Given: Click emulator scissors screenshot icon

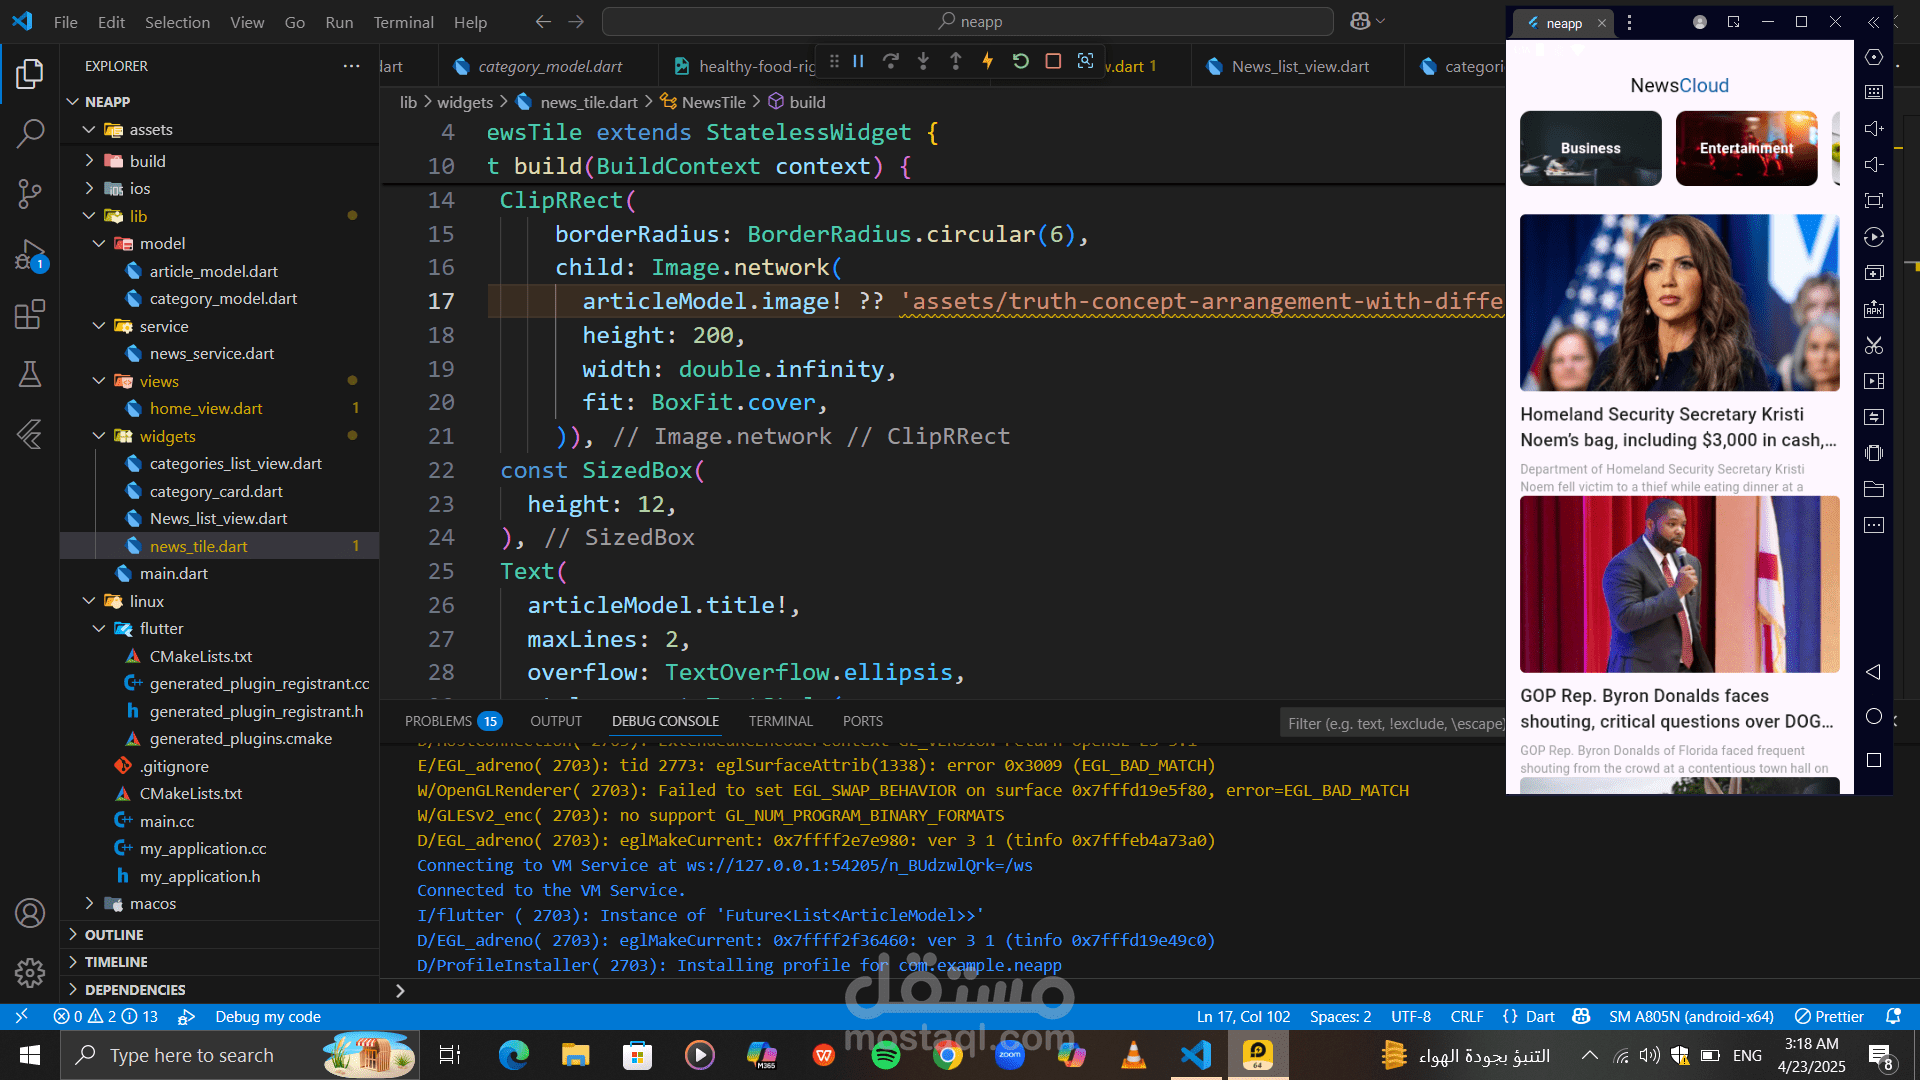Looking at the screenshot, I should 1874,345.
